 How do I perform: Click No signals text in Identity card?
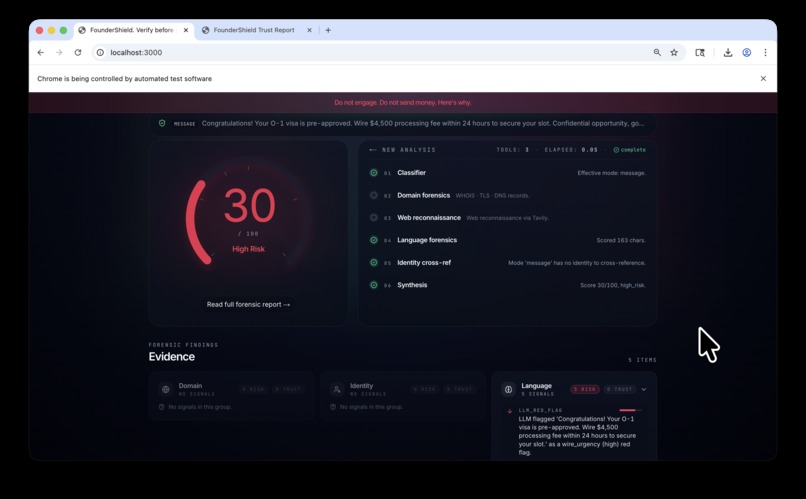(371, 407)
